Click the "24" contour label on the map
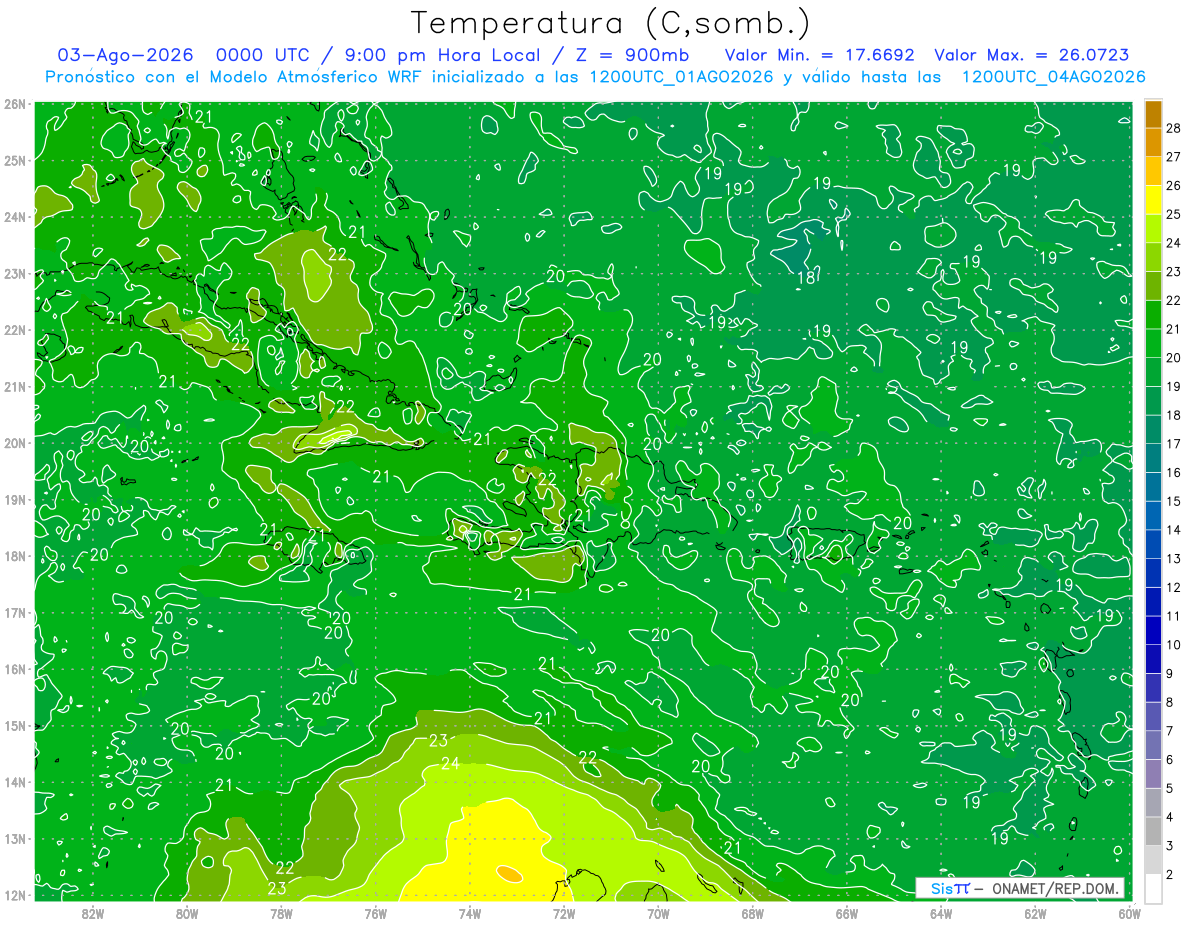The height and width of the screenshot is (927, 1200). 451,764
